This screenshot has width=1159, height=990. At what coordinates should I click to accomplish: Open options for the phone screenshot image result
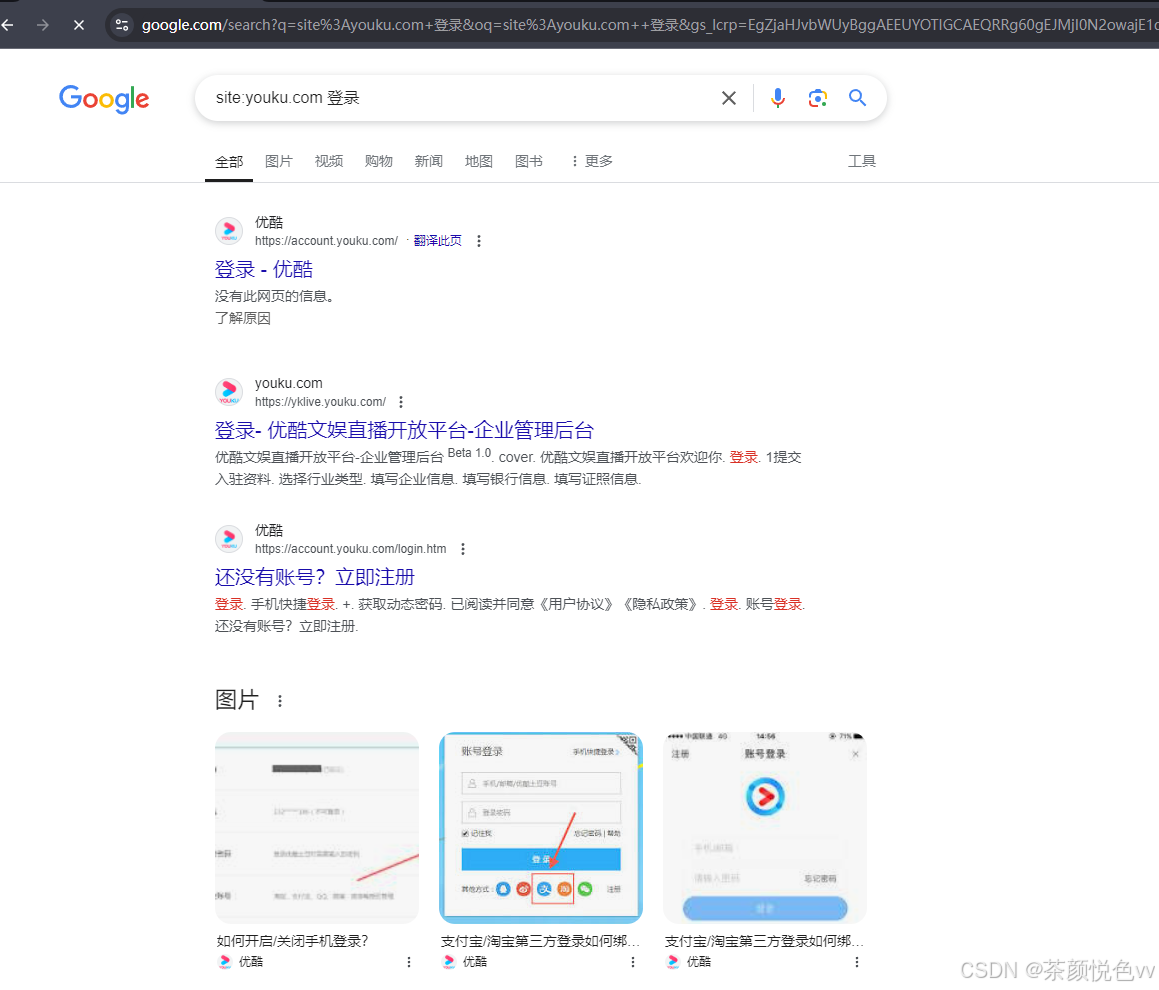click(857, 962)
